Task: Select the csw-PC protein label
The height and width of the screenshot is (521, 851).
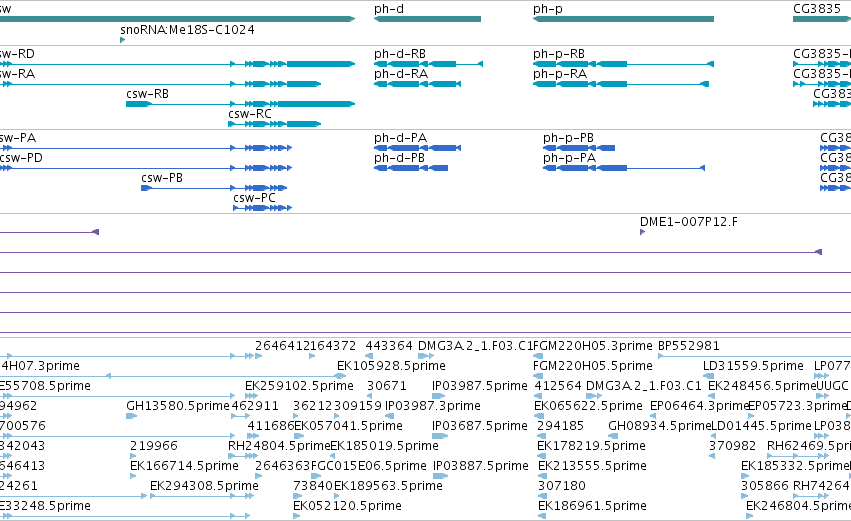Action: [254, 198]
